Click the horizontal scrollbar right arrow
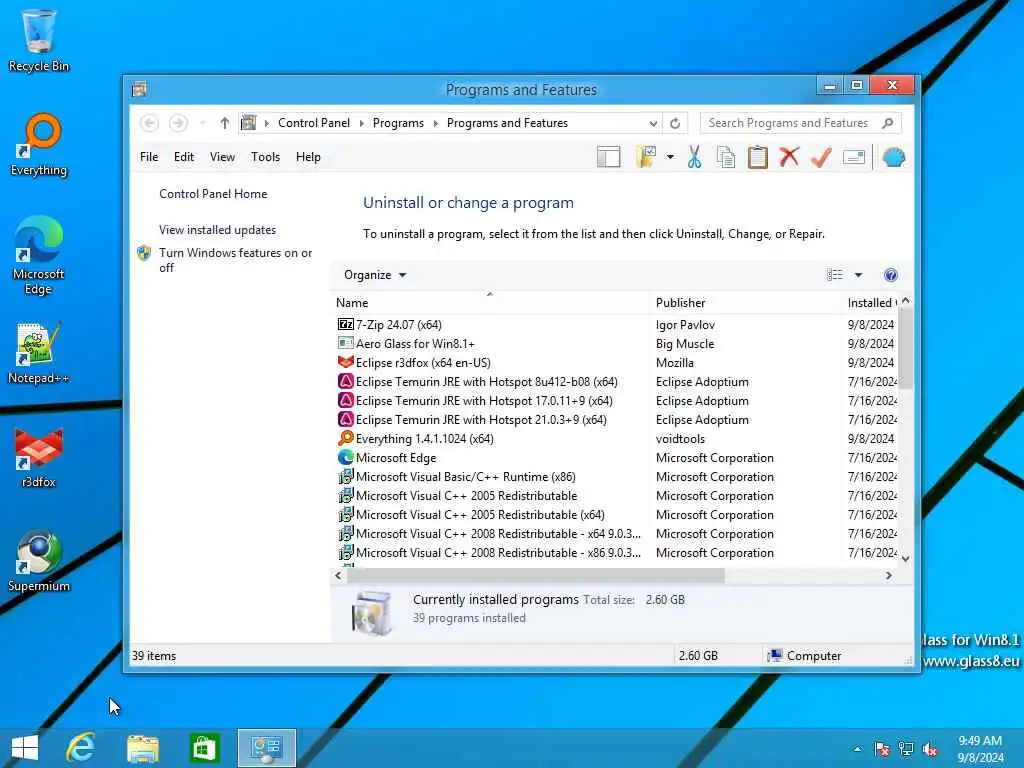The image size is (1024, 768). pos(888,575)
